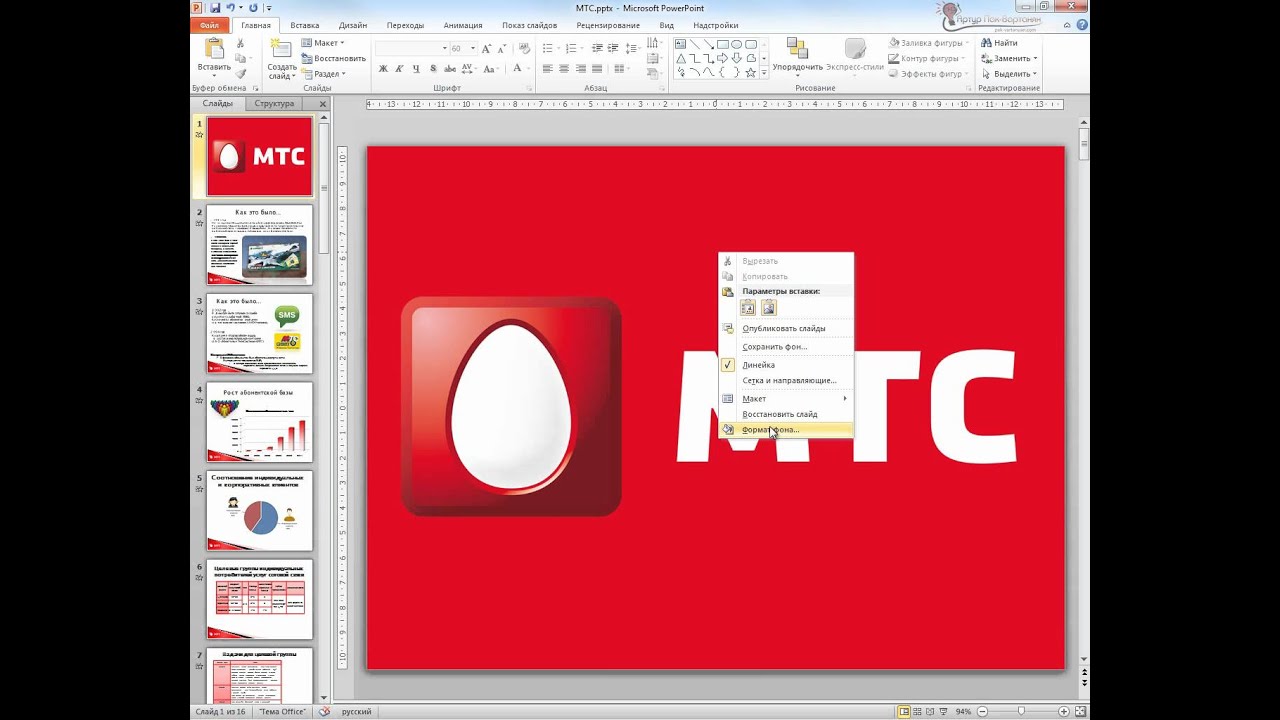Select slide 4 thumbnail Рост абонентской базы
Image resolution: width=1280 pixels, height=720 pixels.
click(259, 421)
